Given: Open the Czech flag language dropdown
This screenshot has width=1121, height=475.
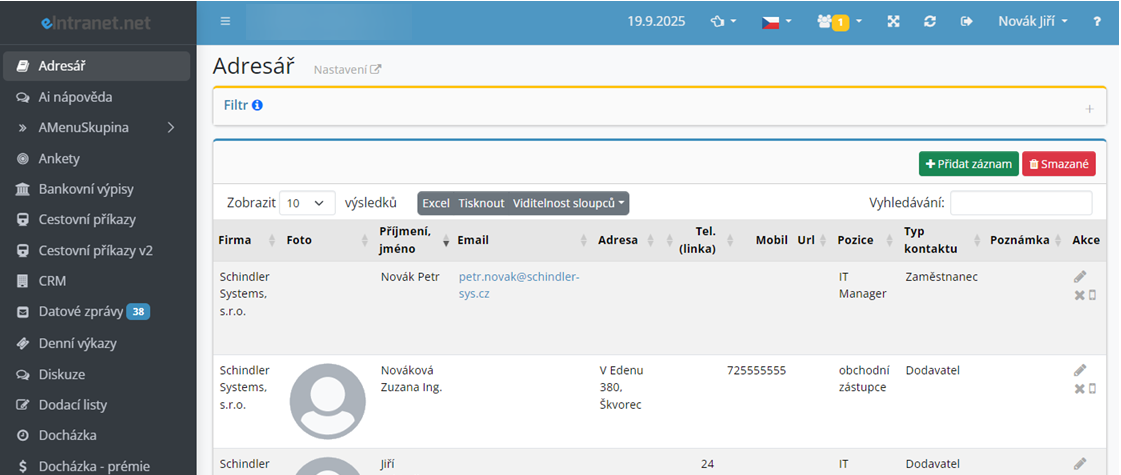Looking at the screenshot, I should [776, 21].
